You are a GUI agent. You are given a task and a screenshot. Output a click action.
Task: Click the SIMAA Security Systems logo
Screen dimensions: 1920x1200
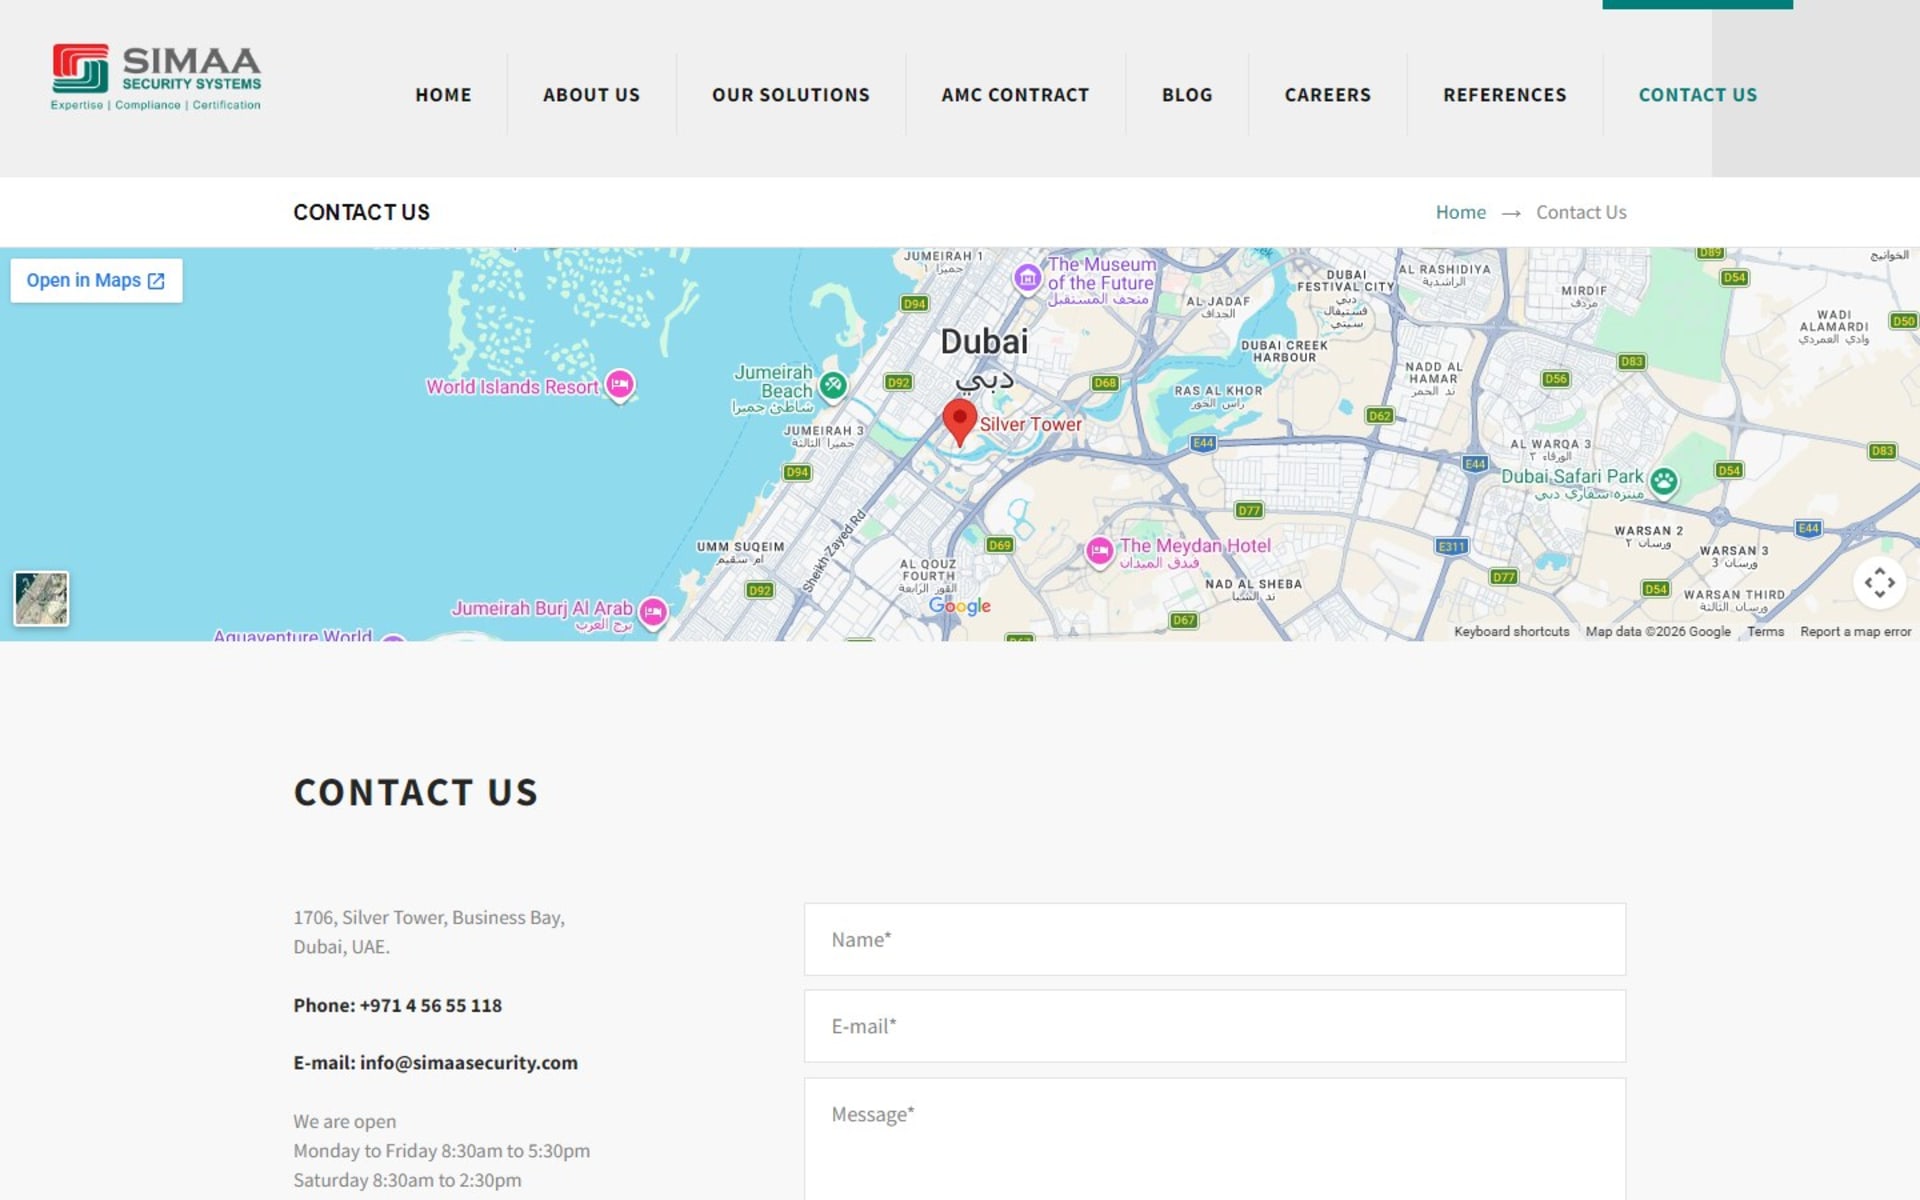(156, 77)
